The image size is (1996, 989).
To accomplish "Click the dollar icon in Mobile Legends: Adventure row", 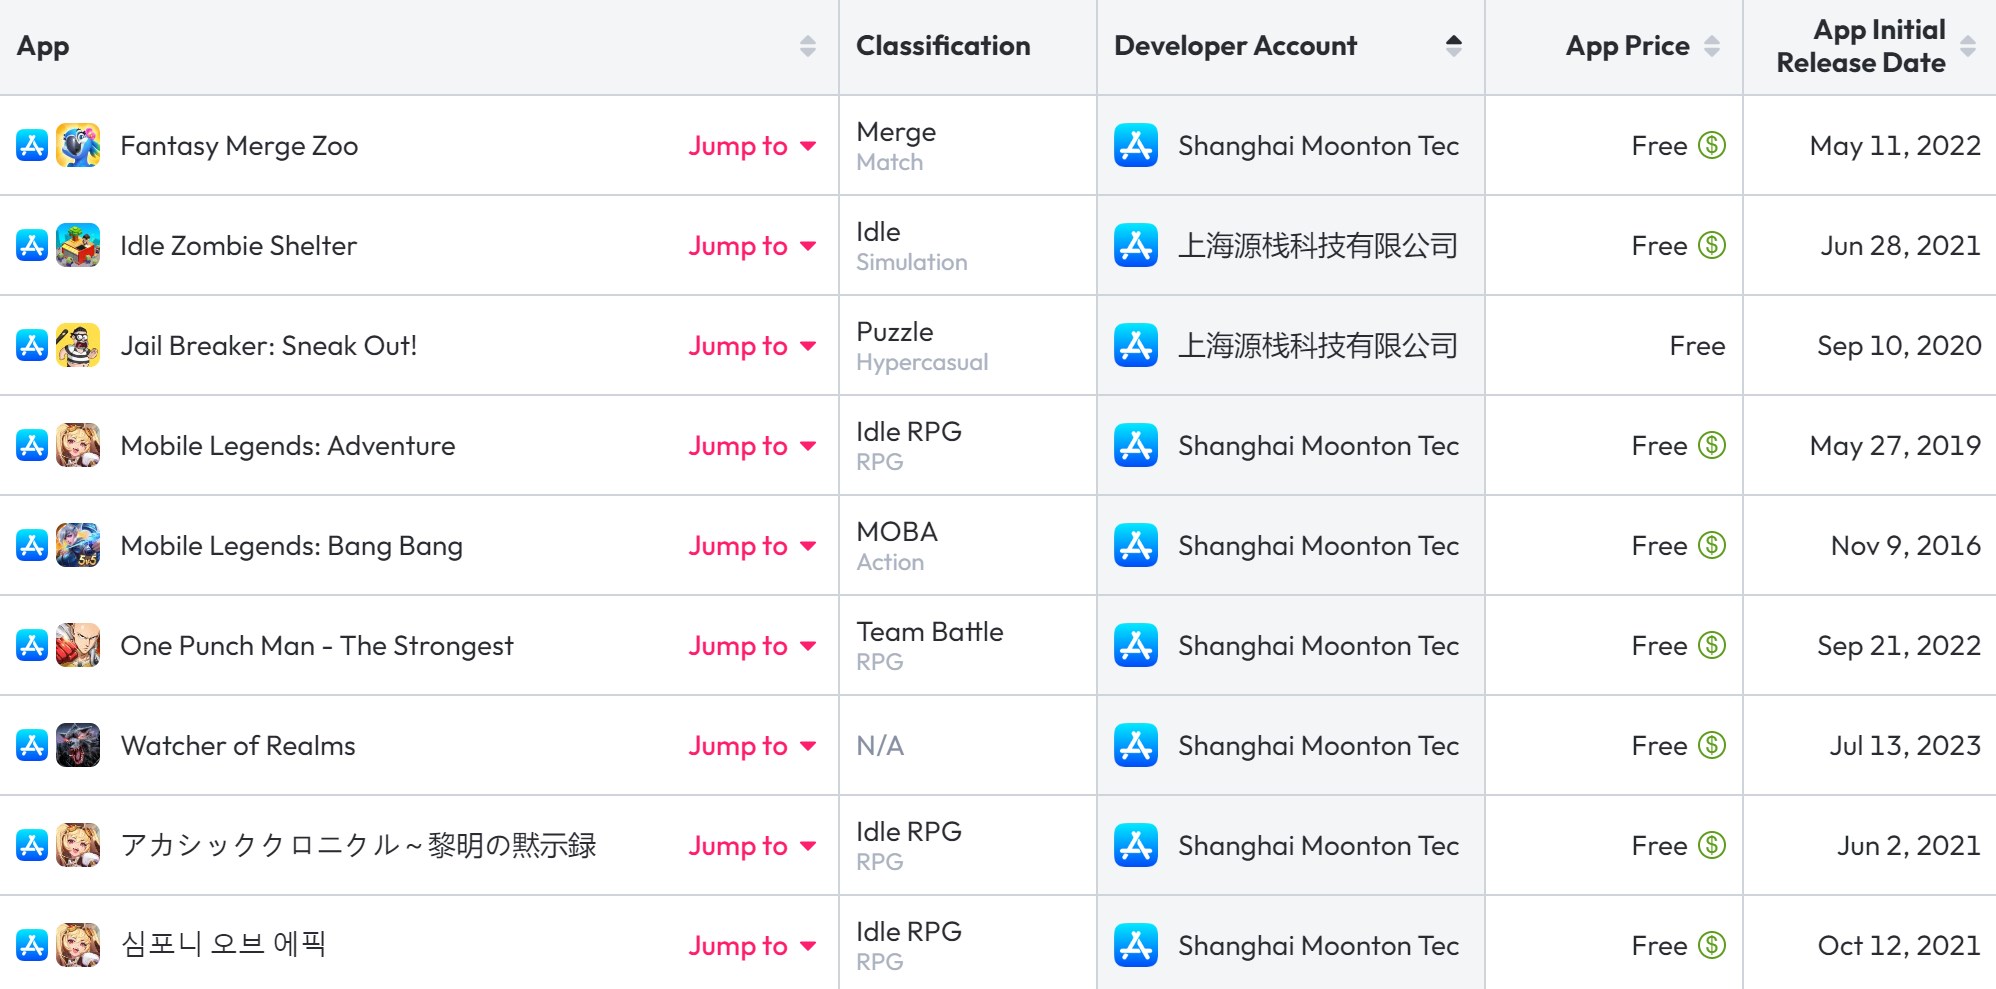I will pos(1712,445).
